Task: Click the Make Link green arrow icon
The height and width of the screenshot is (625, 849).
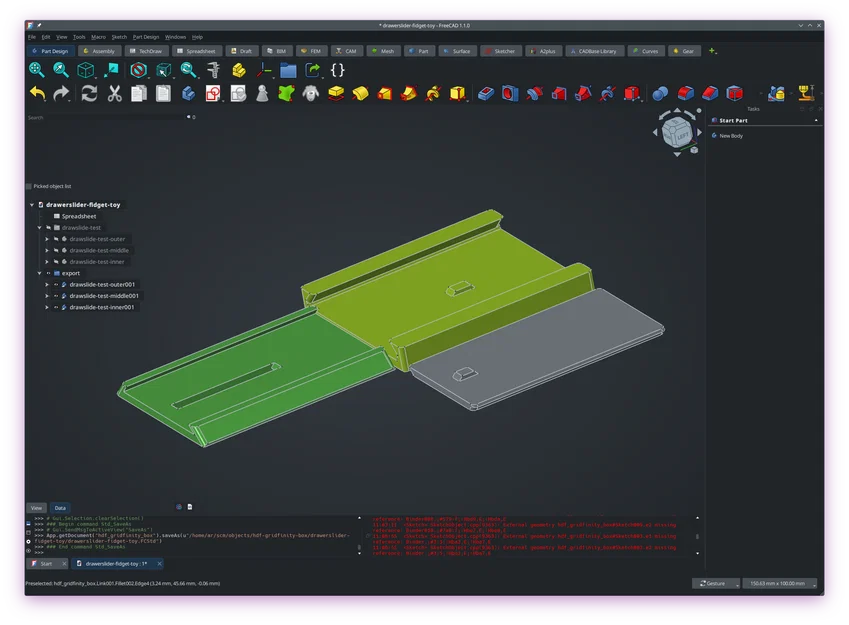Action: click(x=312, y=70)
